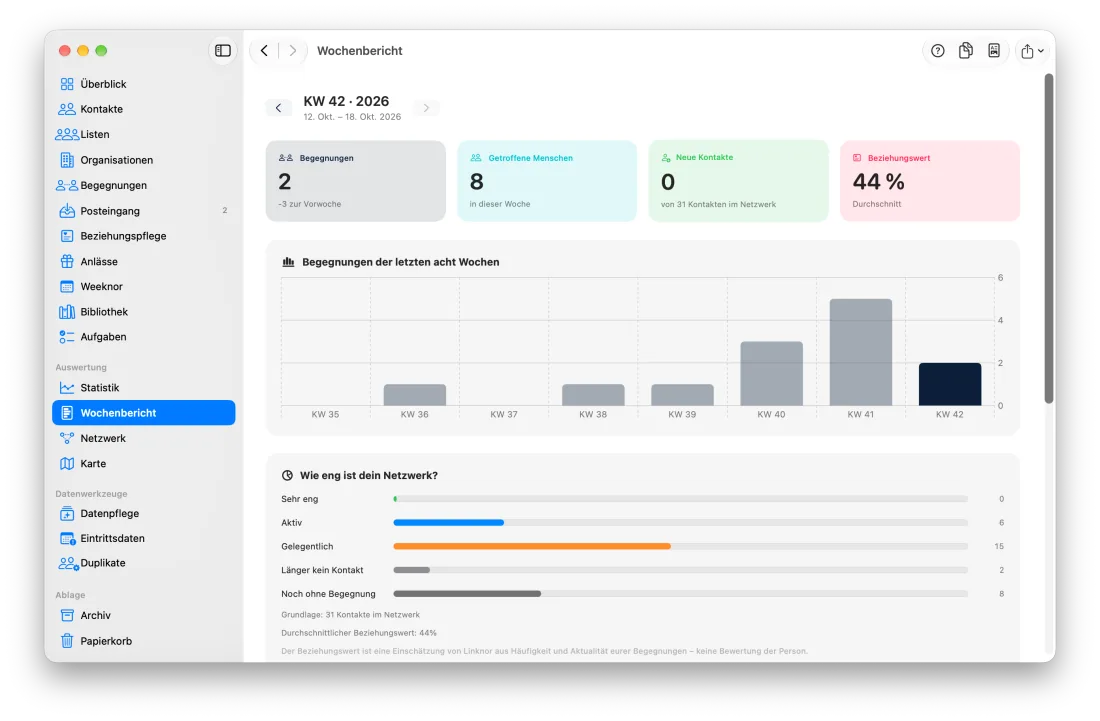Viewport: 1100px width, 721px height.
Task: Click the Aufgaben checklist icon
Action: click(67, 337)
